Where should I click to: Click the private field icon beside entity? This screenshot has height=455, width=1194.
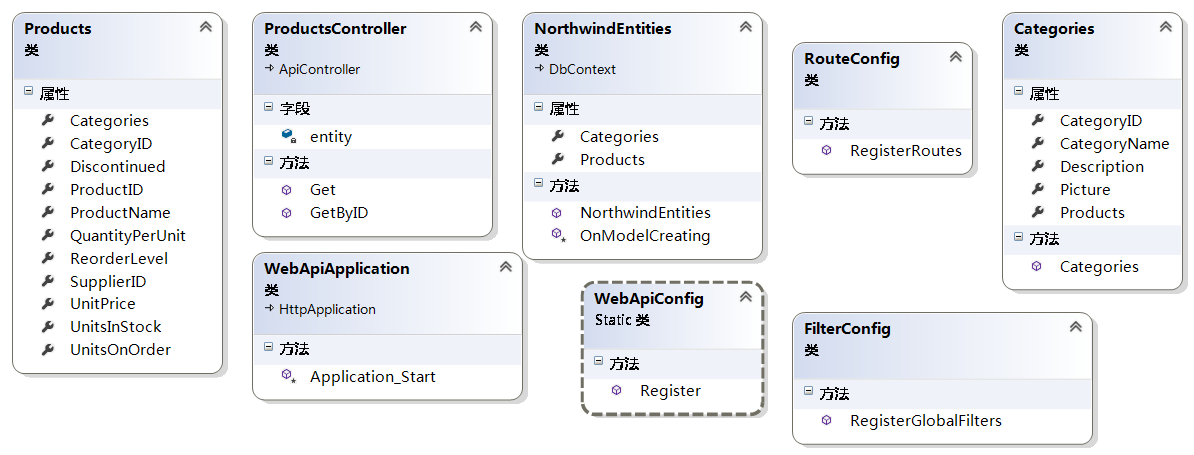pyautogui.click(x=288, y=136)
